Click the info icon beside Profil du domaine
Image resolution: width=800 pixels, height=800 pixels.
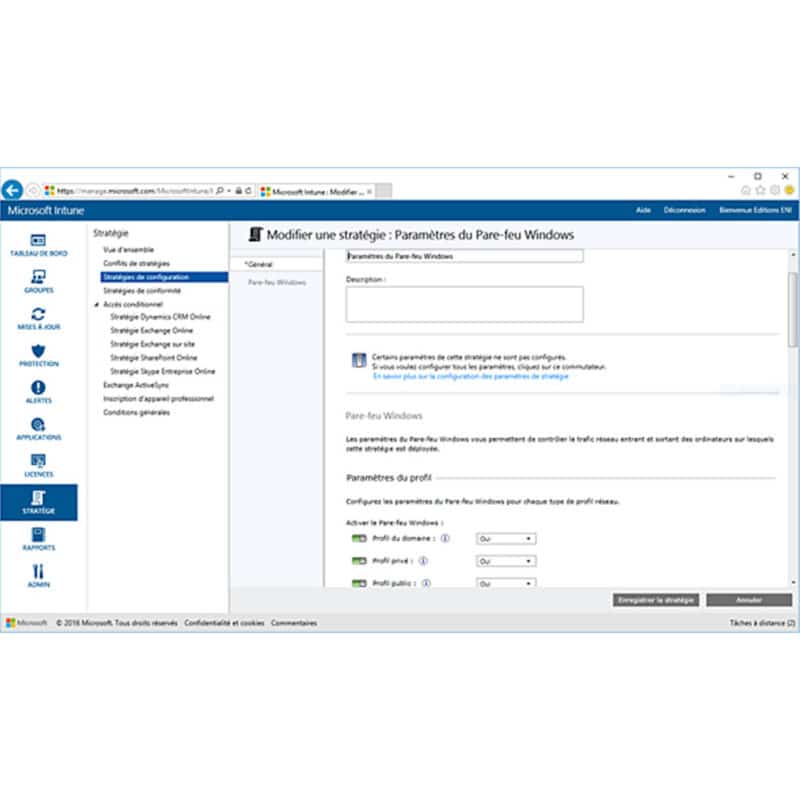point(445,538)
